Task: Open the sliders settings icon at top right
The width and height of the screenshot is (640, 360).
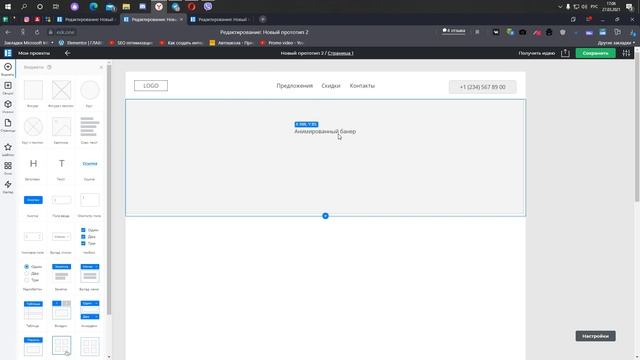Action: point(627,53)
